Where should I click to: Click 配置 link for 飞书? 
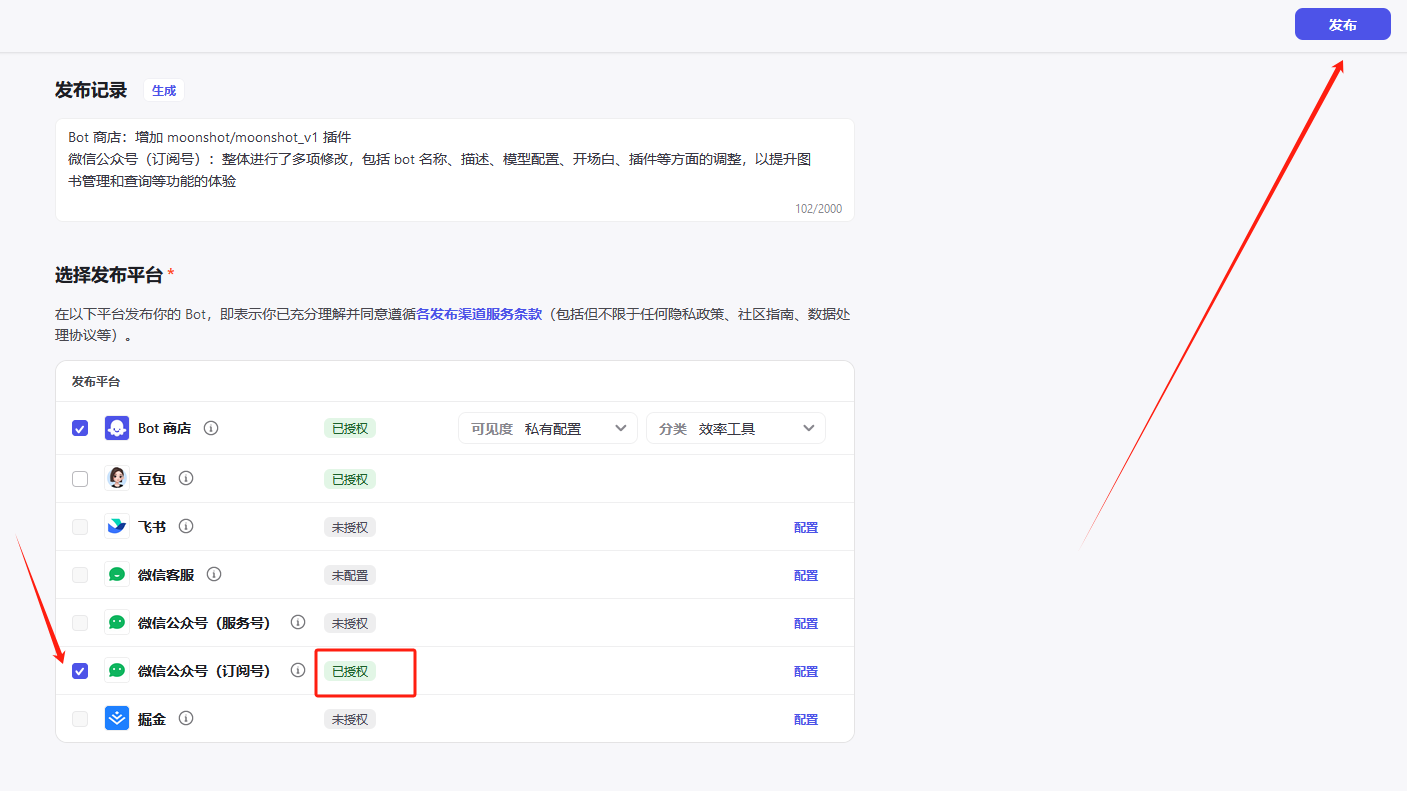tap(806, 527)
